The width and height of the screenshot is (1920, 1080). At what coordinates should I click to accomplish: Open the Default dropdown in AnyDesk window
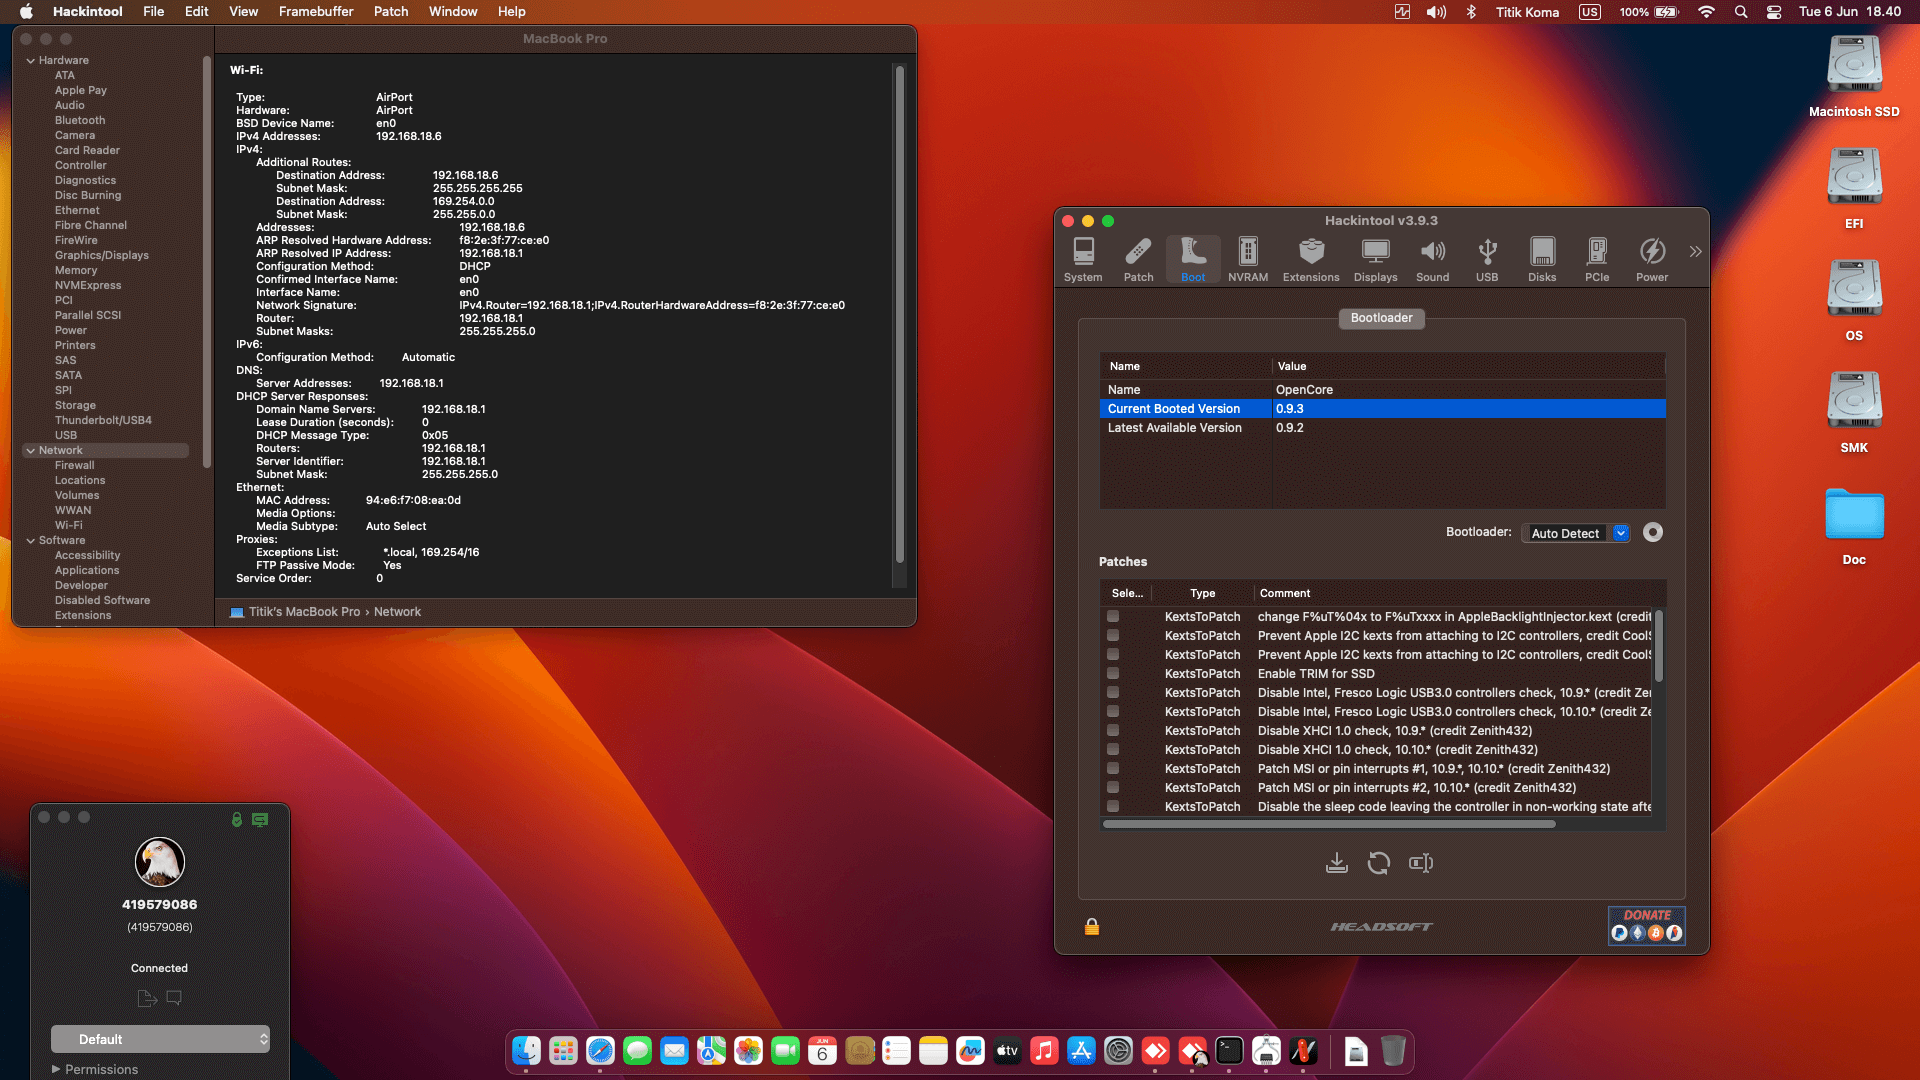(x=160, y=1039)
